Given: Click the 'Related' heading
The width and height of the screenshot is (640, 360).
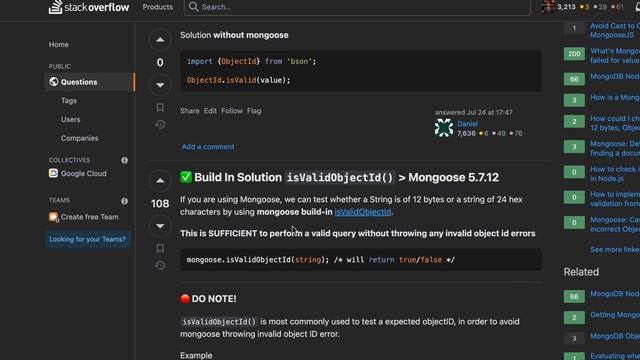Looking at the screenshot, I should tap(581, 272).
